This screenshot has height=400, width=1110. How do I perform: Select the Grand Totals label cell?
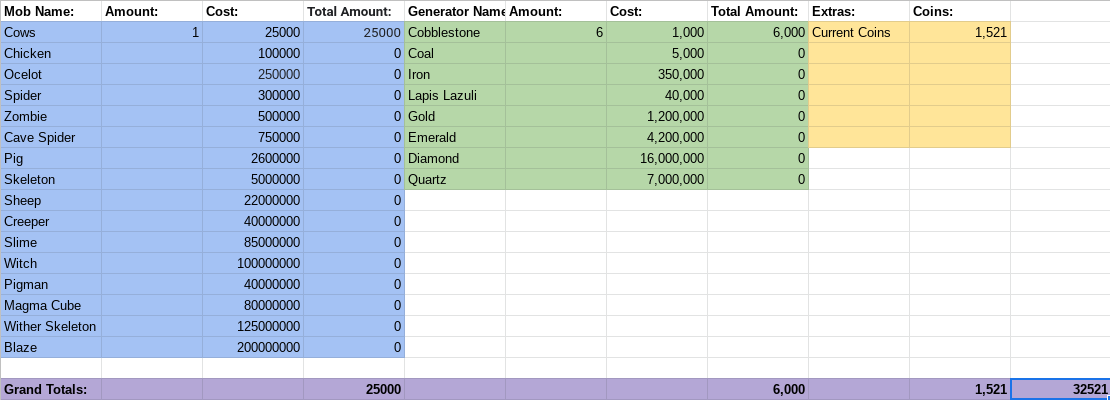coord(51,389)
